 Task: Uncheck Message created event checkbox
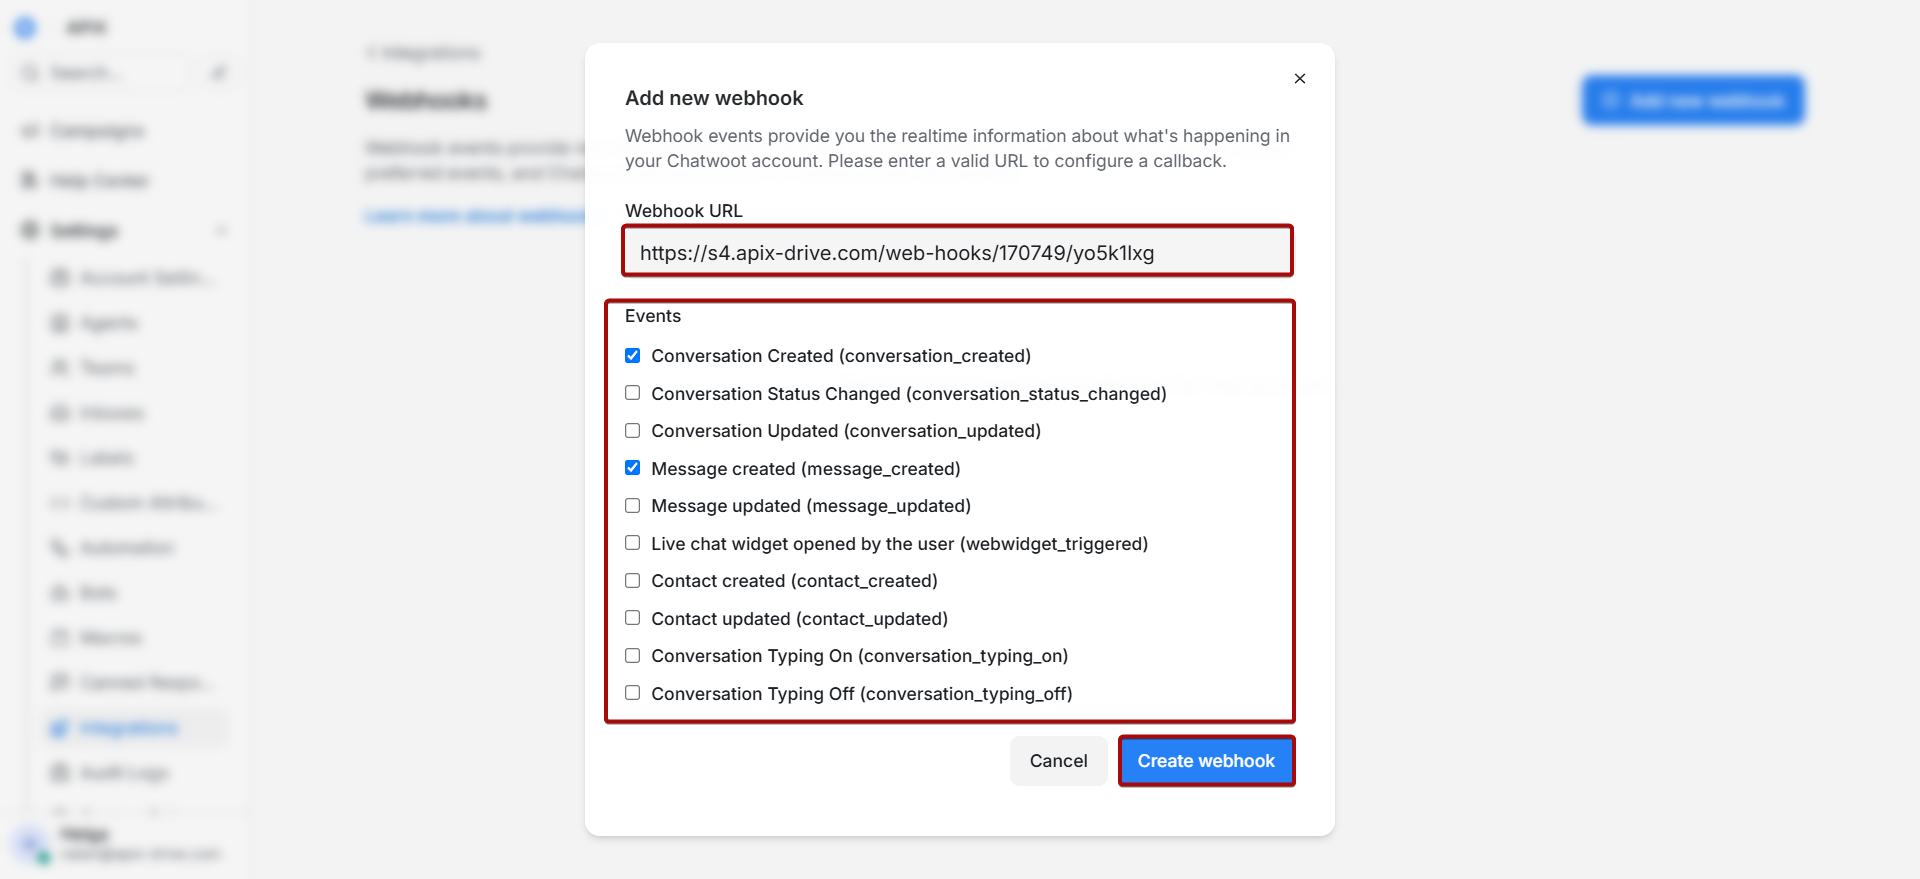pyautogui.click(x=633, y=468)
